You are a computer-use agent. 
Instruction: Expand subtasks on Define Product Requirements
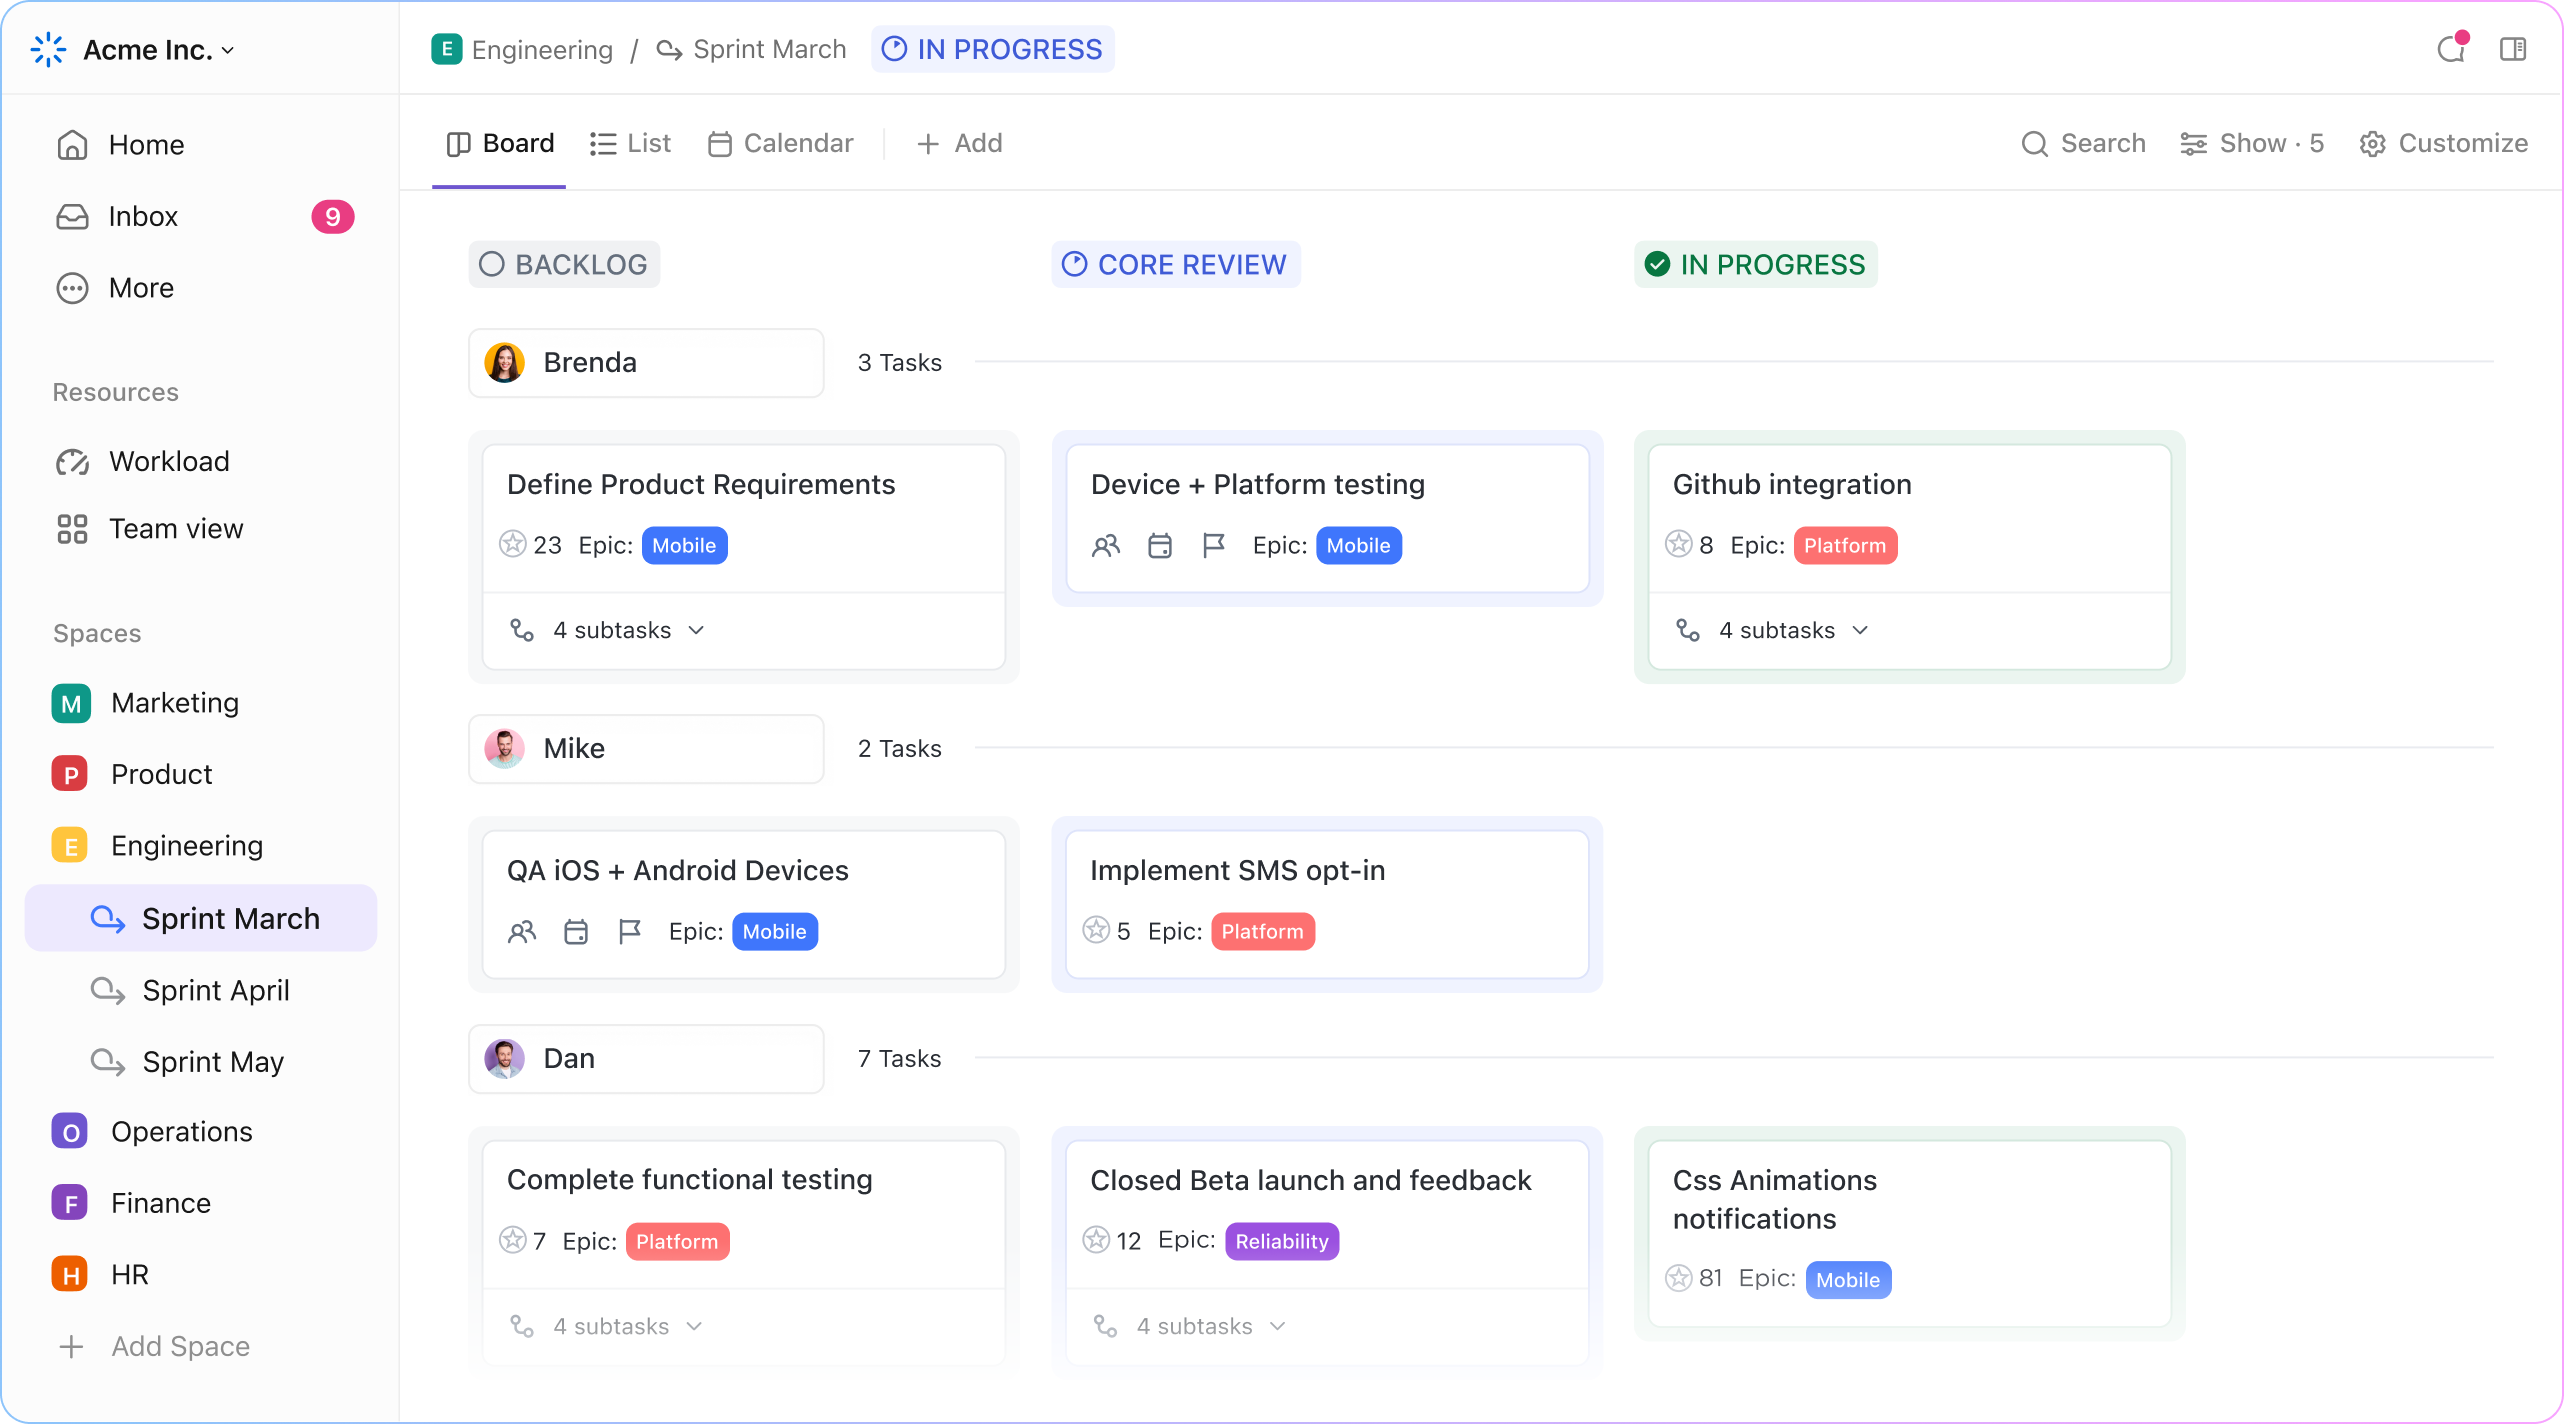627,630
